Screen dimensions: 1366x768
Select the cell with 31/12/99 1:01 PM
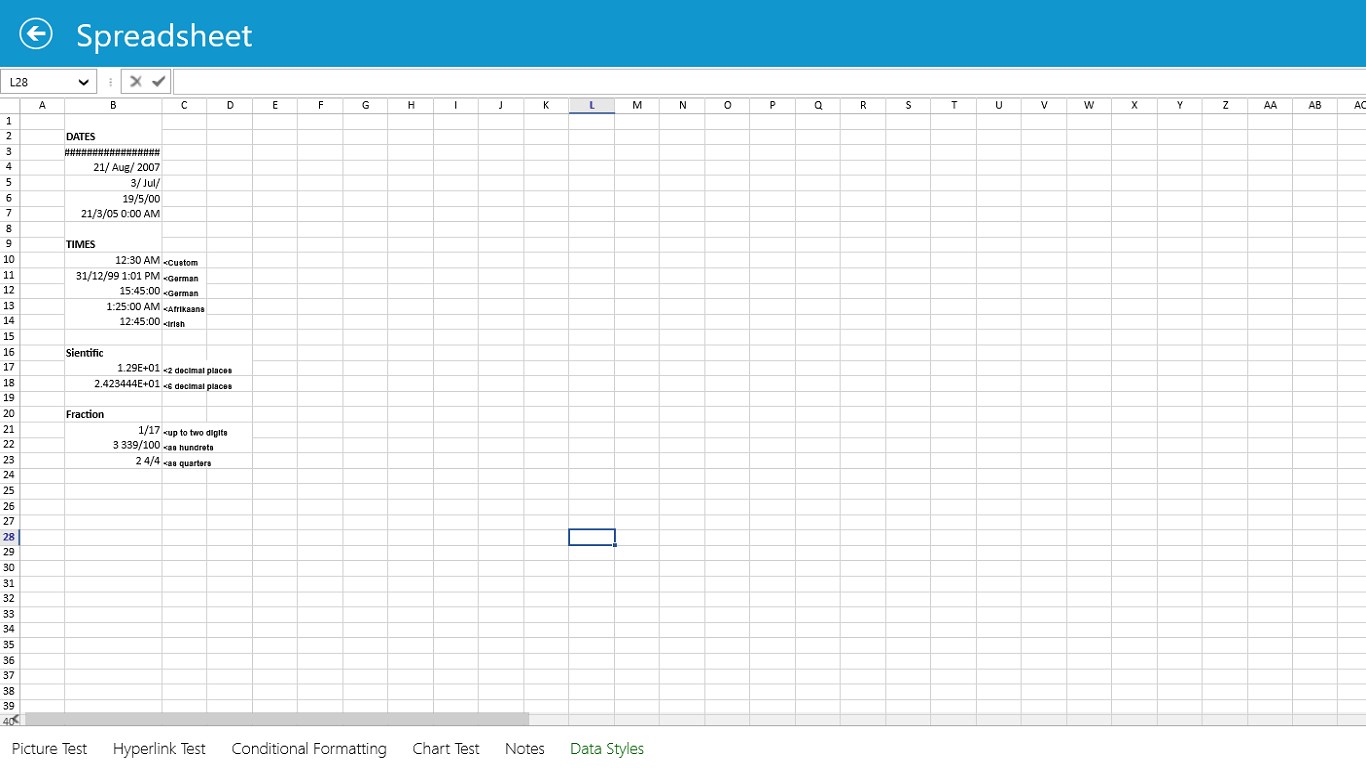coord(113,275)
